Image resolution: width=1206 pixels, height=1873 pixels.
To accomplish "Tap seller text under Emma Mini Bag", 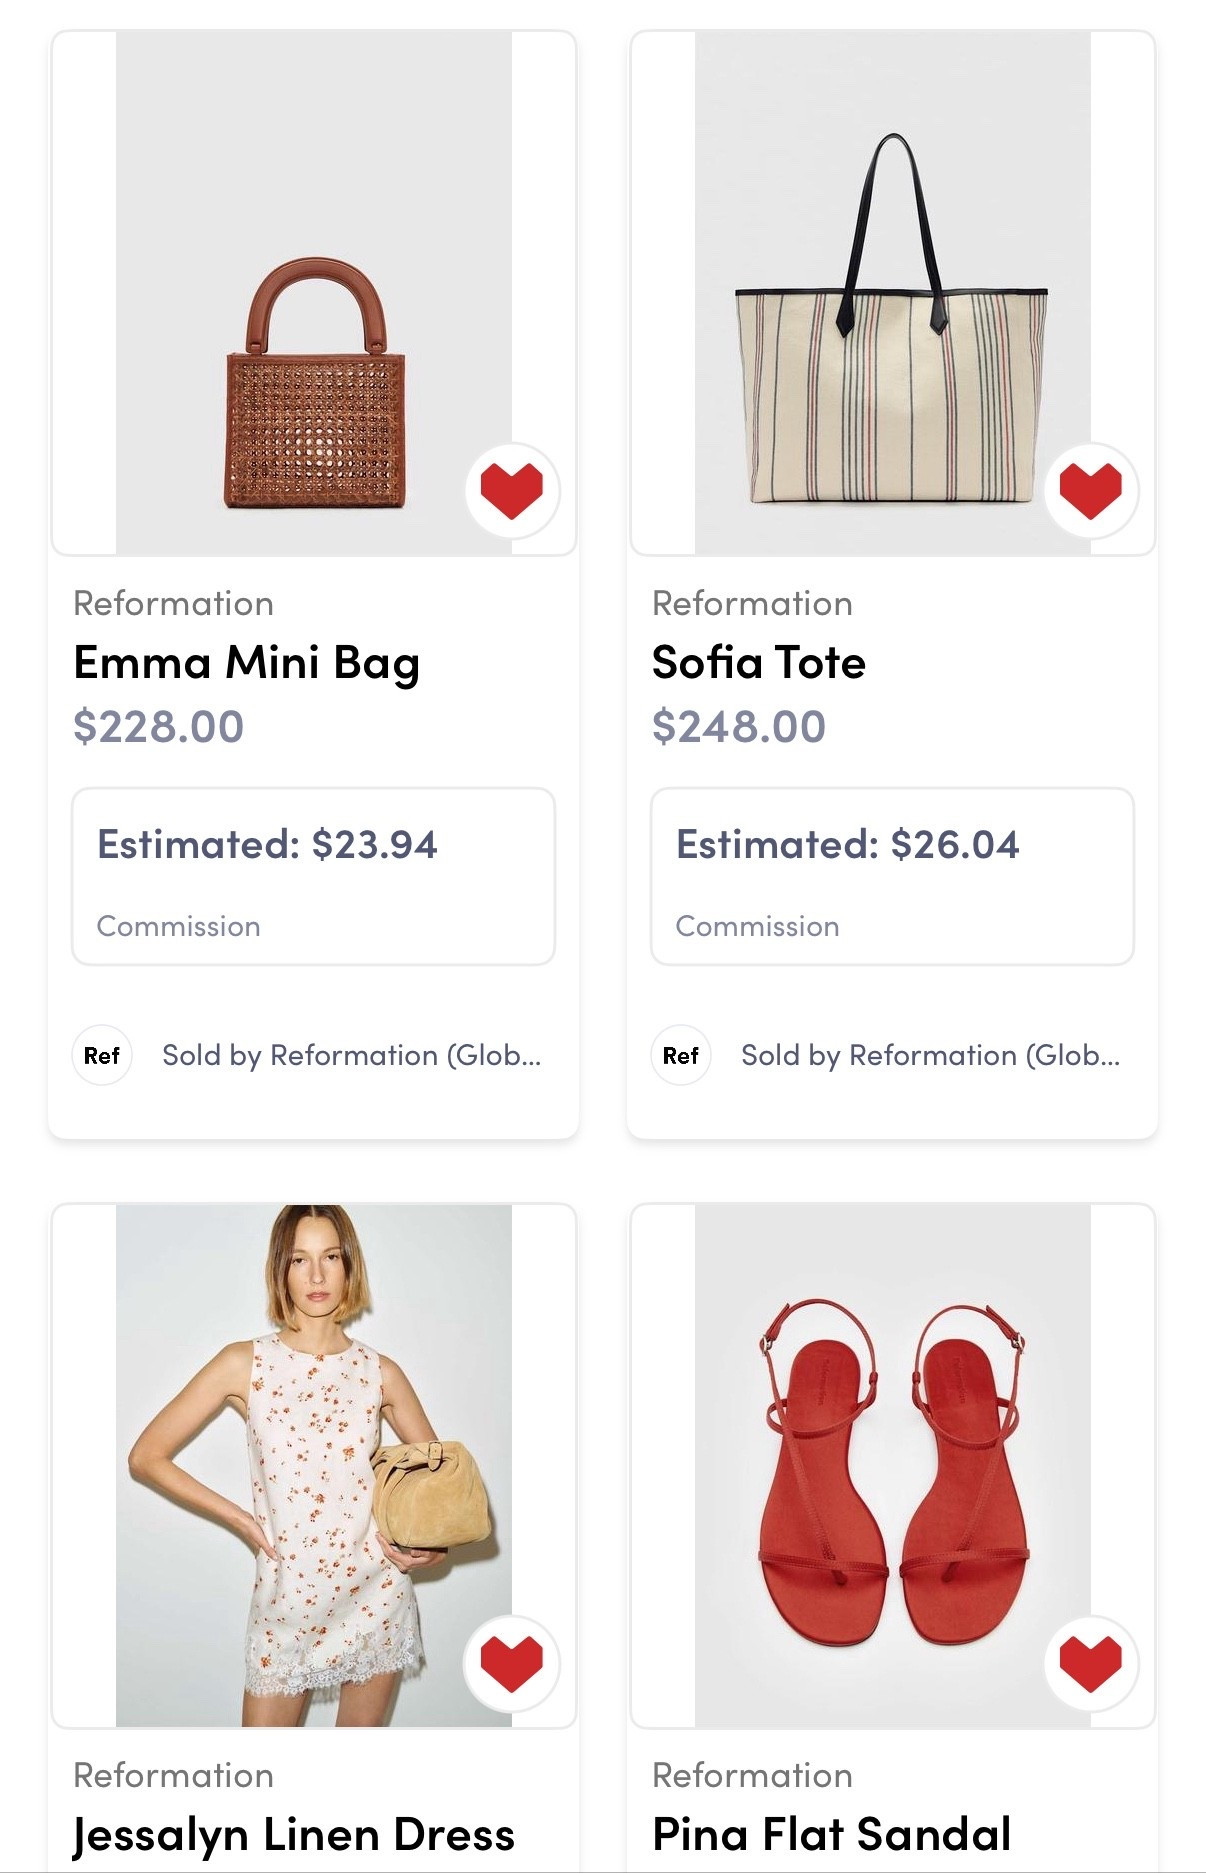I will click(351, 1055).
